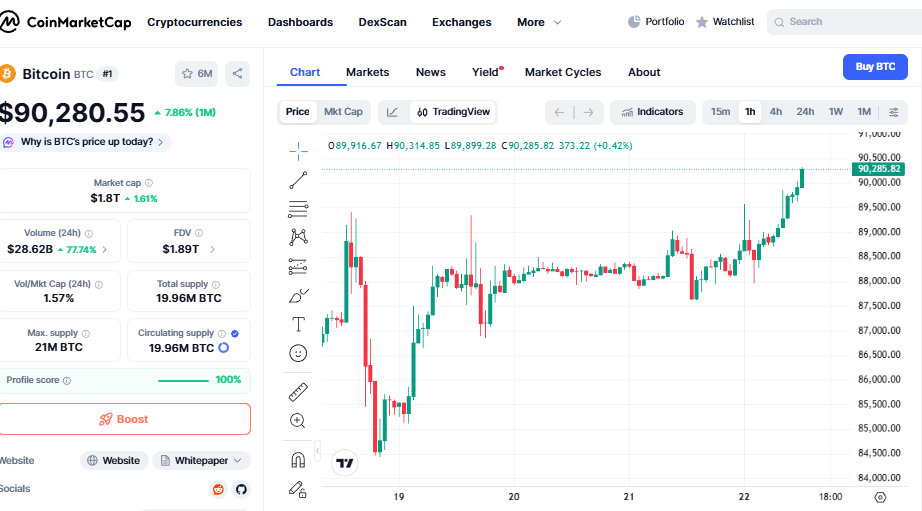The height and width of the screenshot is (511, 922).
Task: Expand the Whitepaper dropdown
Action: [202, 460]
